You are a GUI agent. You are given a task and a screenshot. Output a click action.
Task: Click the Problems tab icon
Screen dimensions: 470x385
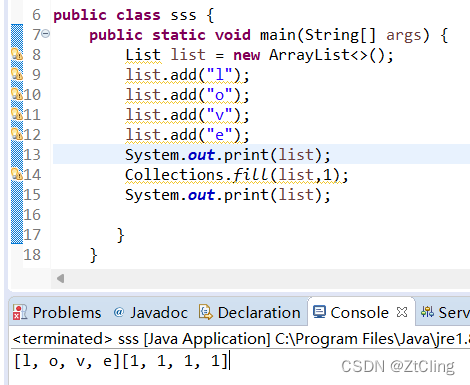20,313
